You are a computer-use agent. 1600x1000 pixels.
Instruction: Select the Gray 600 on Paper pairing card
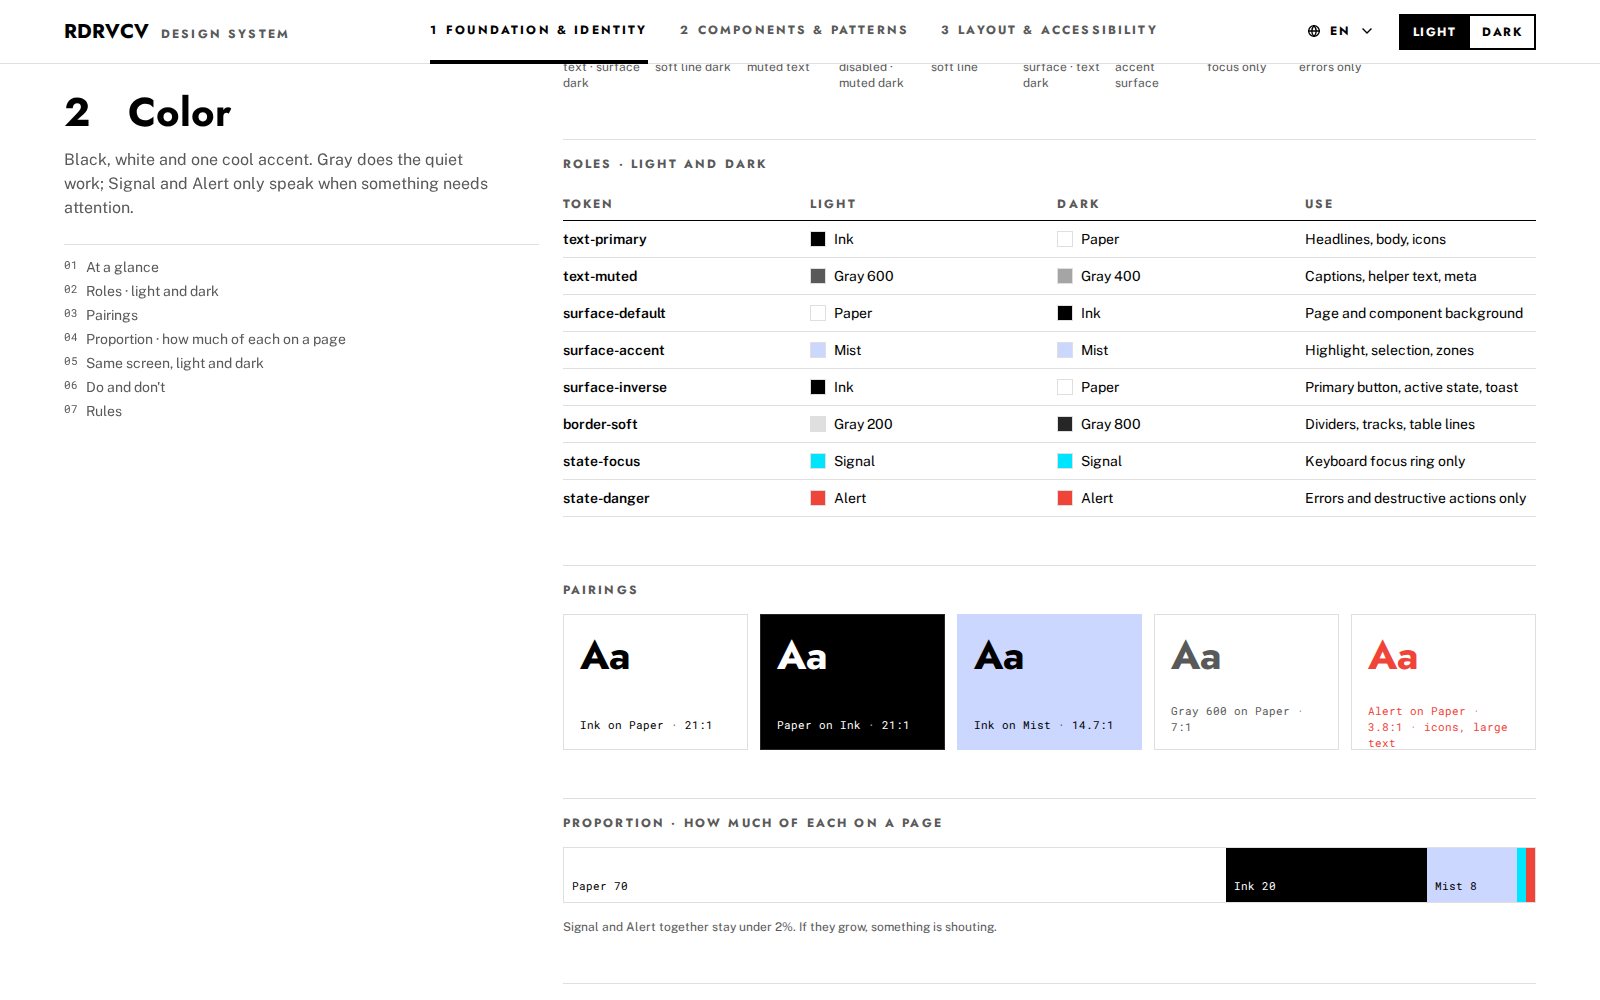(x=1246, y=682)
